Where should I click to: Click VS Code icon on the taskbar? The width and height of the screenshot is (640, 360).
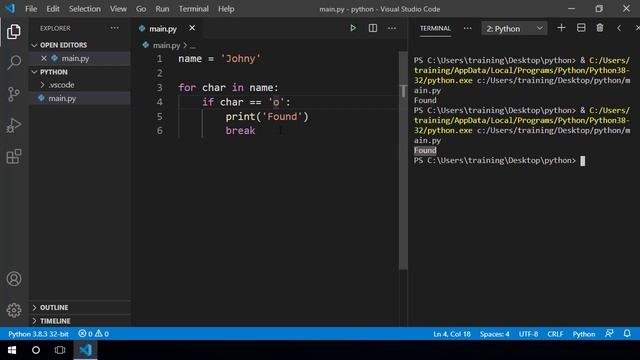pyautogui.click(x=86, y=350)
